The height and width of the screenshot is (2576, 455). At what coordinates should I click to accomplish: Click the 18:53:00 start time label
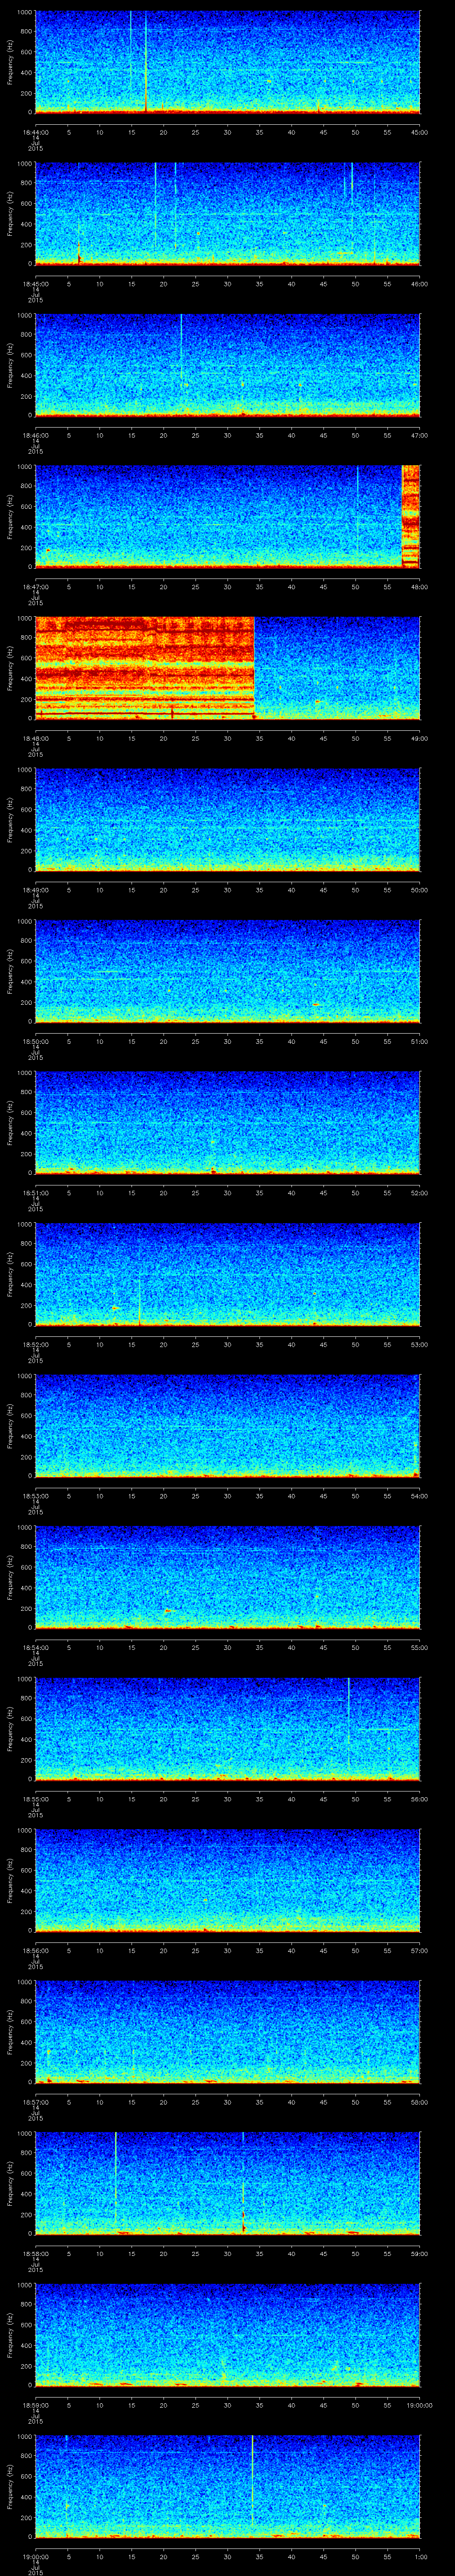[x=36, y=1496]
